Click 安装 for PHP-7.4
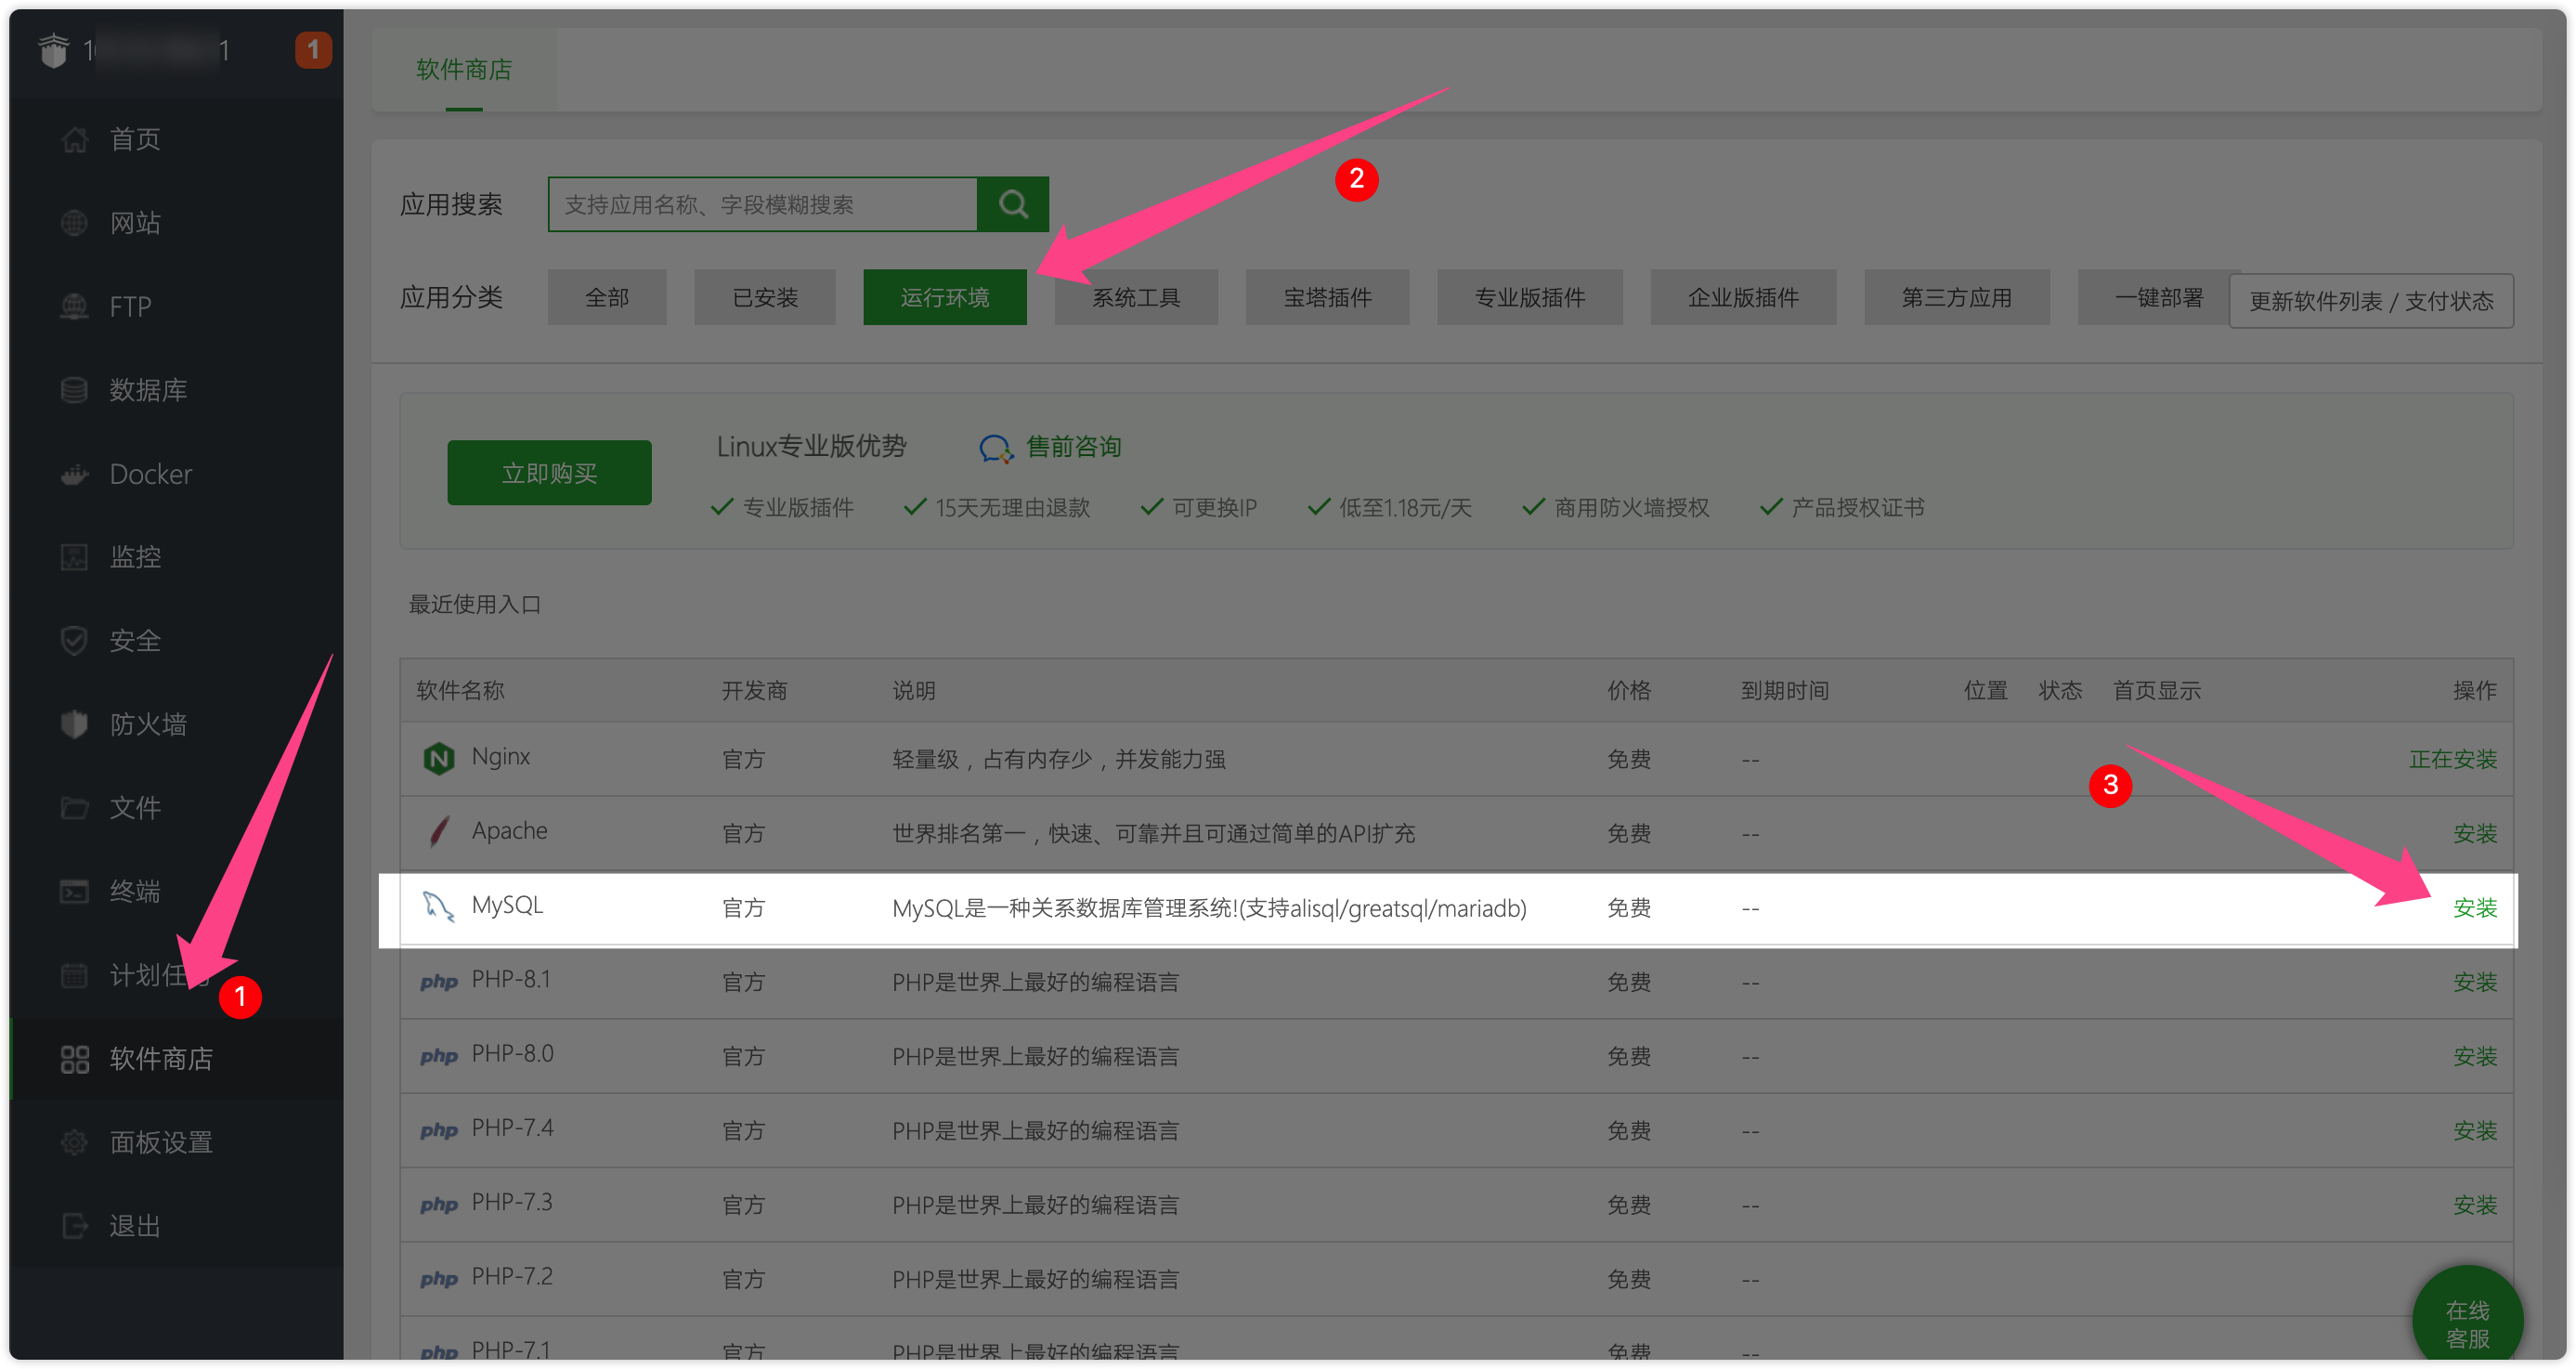This screenshot has width=2576, height=1369. [2475, 1130]
